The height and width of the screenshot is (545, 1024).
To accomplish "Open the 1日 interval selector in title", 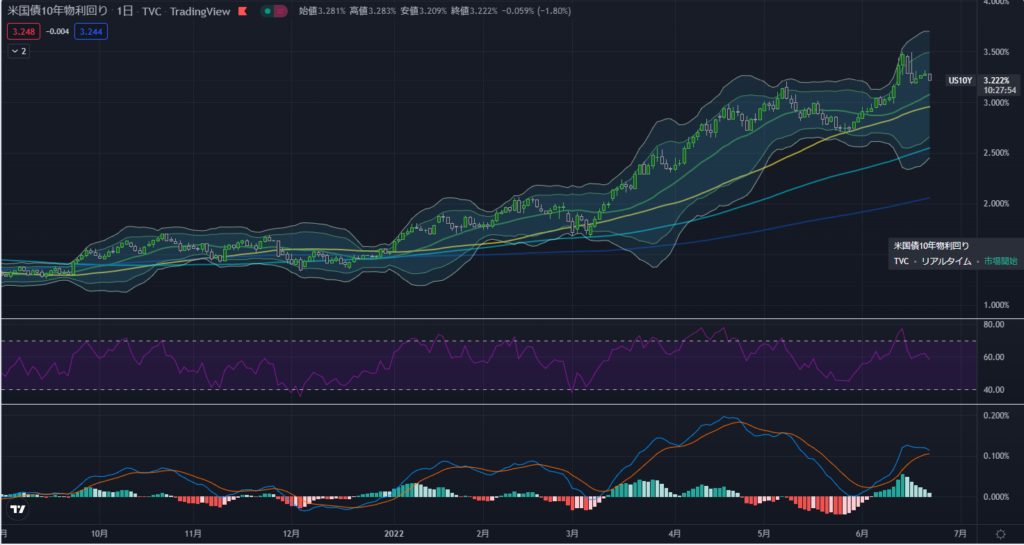I will (125, 11).
